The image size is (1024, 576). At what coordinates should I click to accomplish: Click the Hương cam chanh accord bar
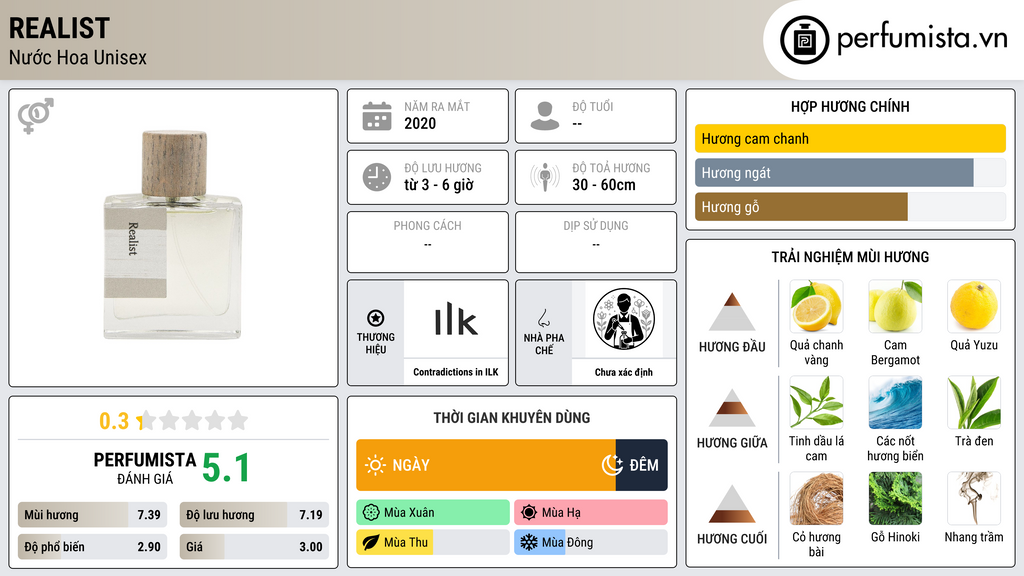(x=850, y=138)
